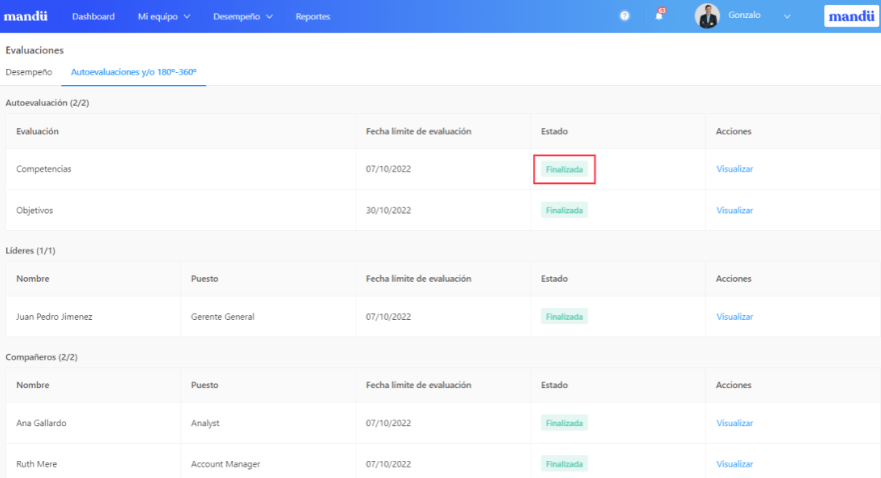The height and width of the screenshot is (478, 881).
Task: Switch to the Desempeño evaluations tab
Action: 29,72
